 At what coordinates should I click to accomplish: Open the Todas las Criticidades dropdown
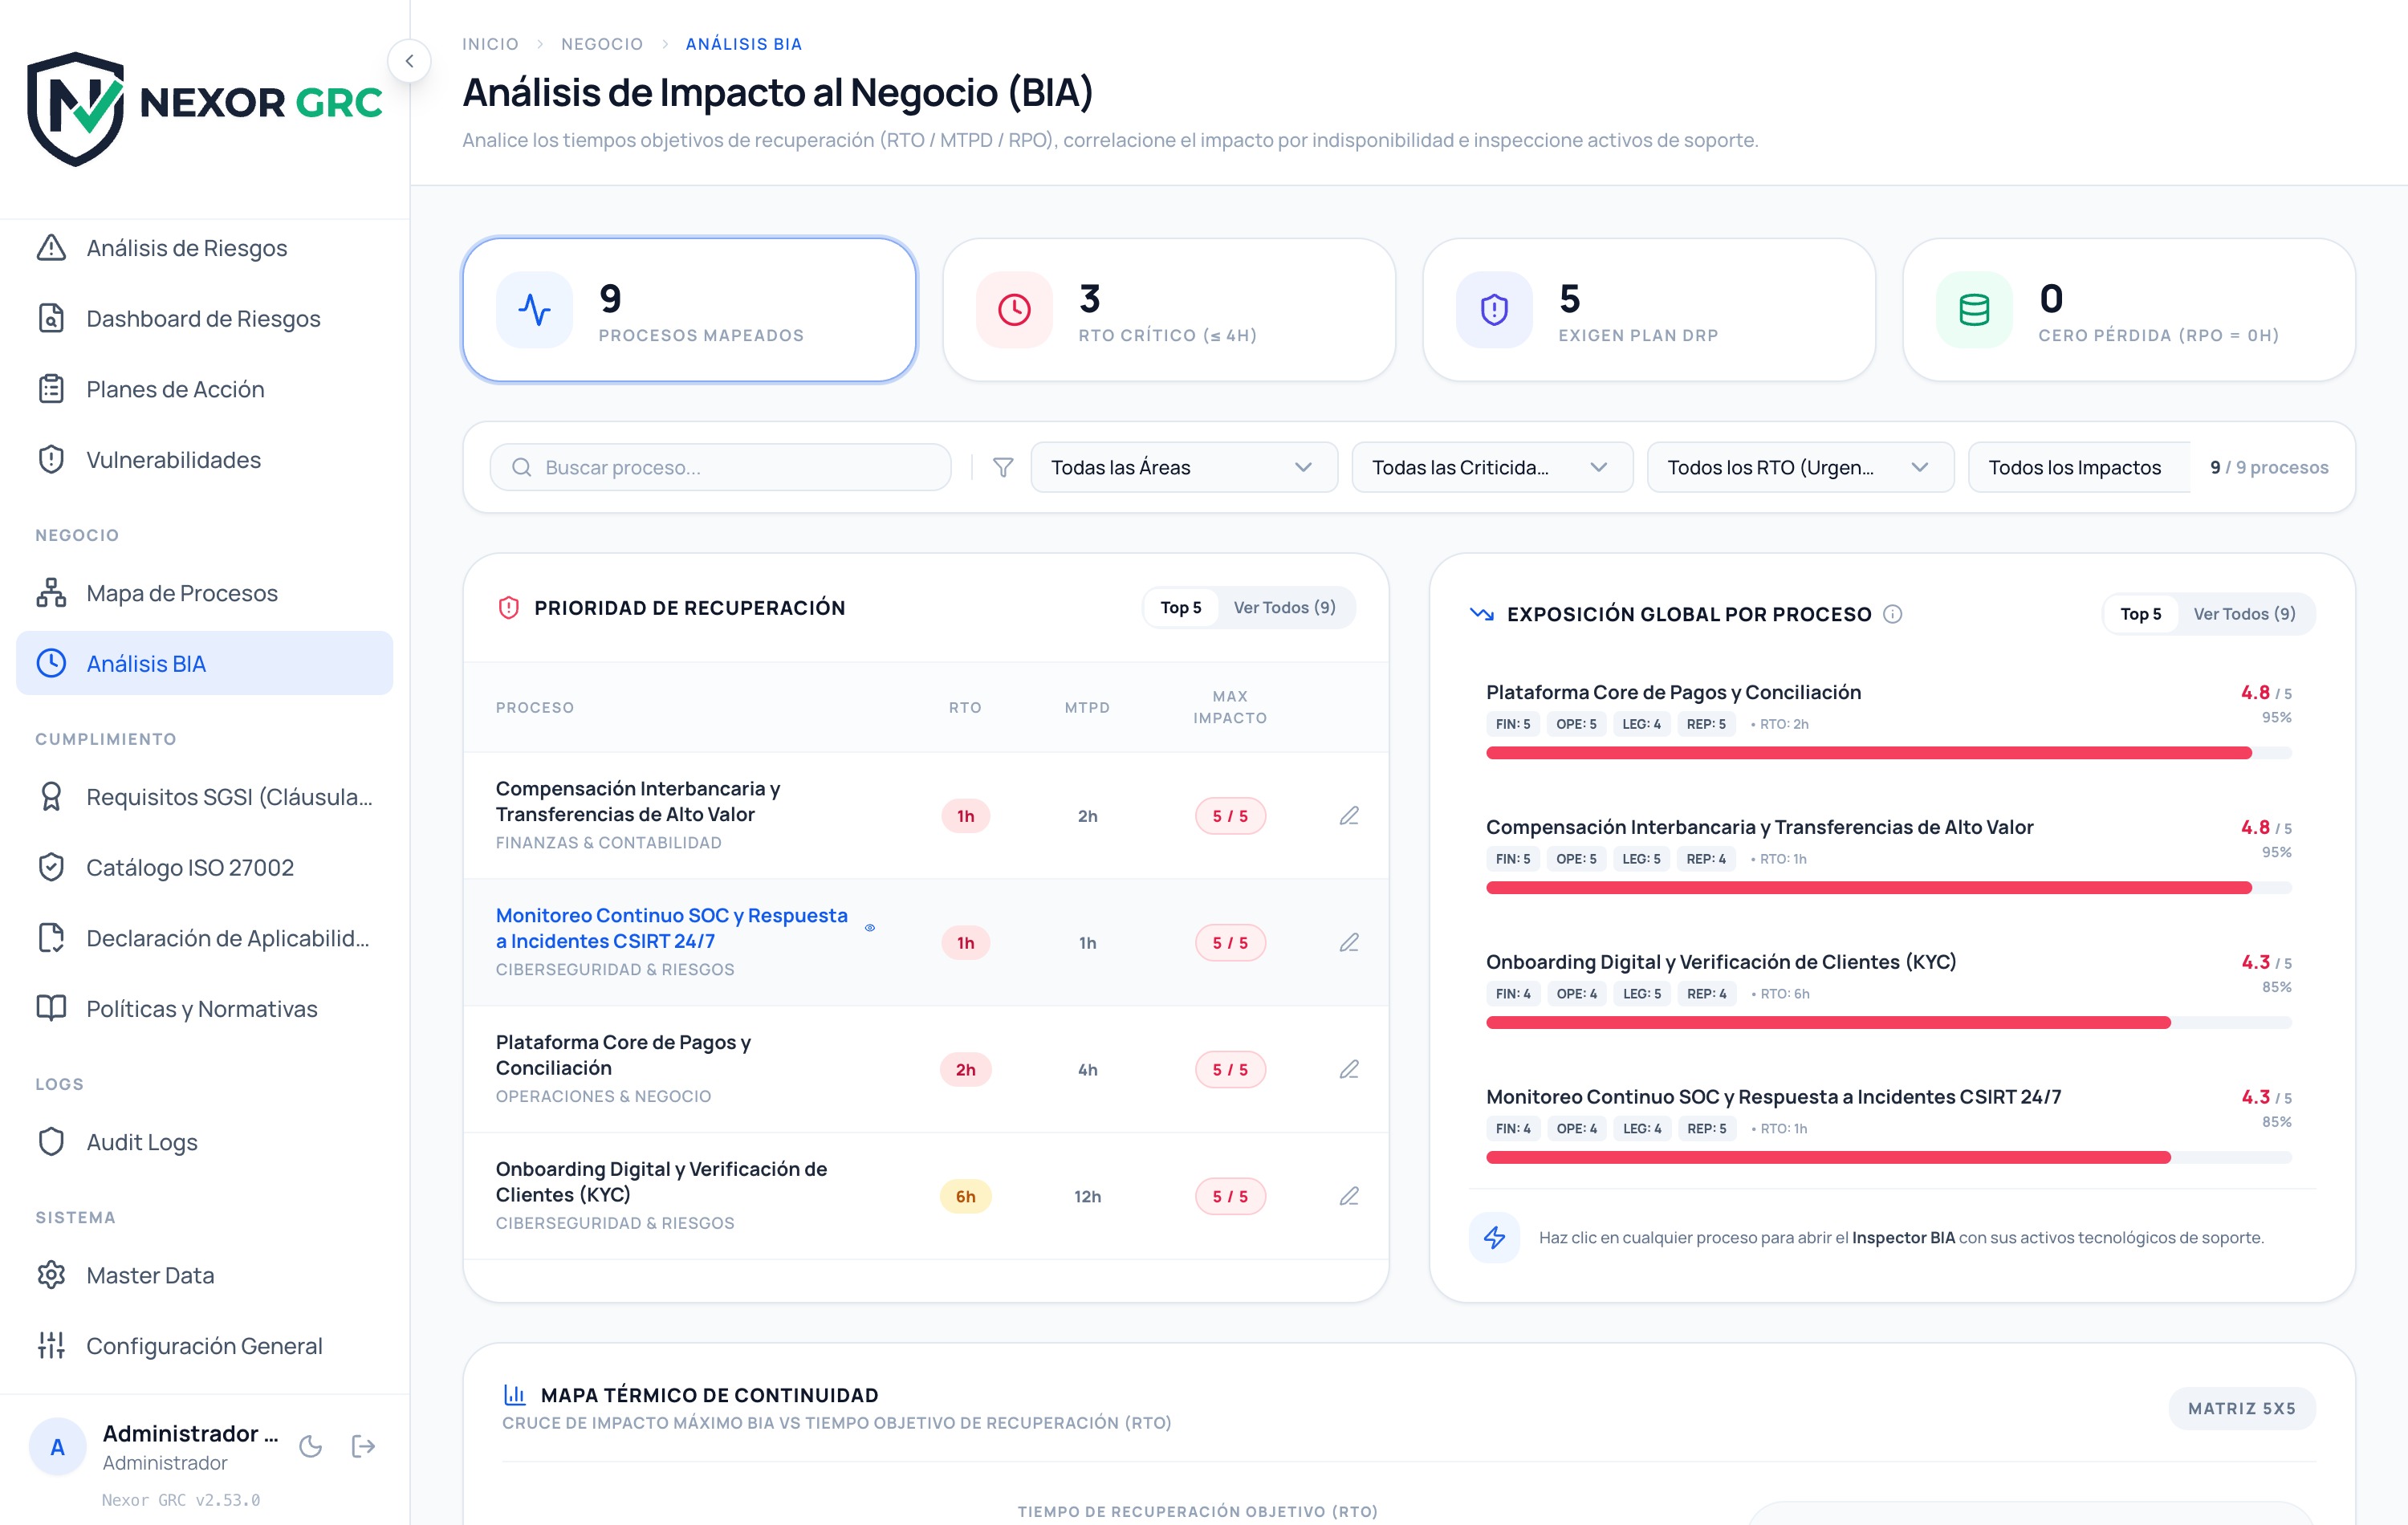(x=1491, y=467)
